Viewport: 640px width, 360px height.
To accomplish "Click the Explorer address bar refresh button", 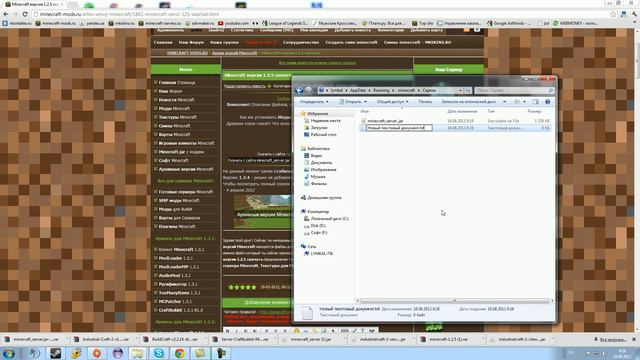I will point(468,91).
